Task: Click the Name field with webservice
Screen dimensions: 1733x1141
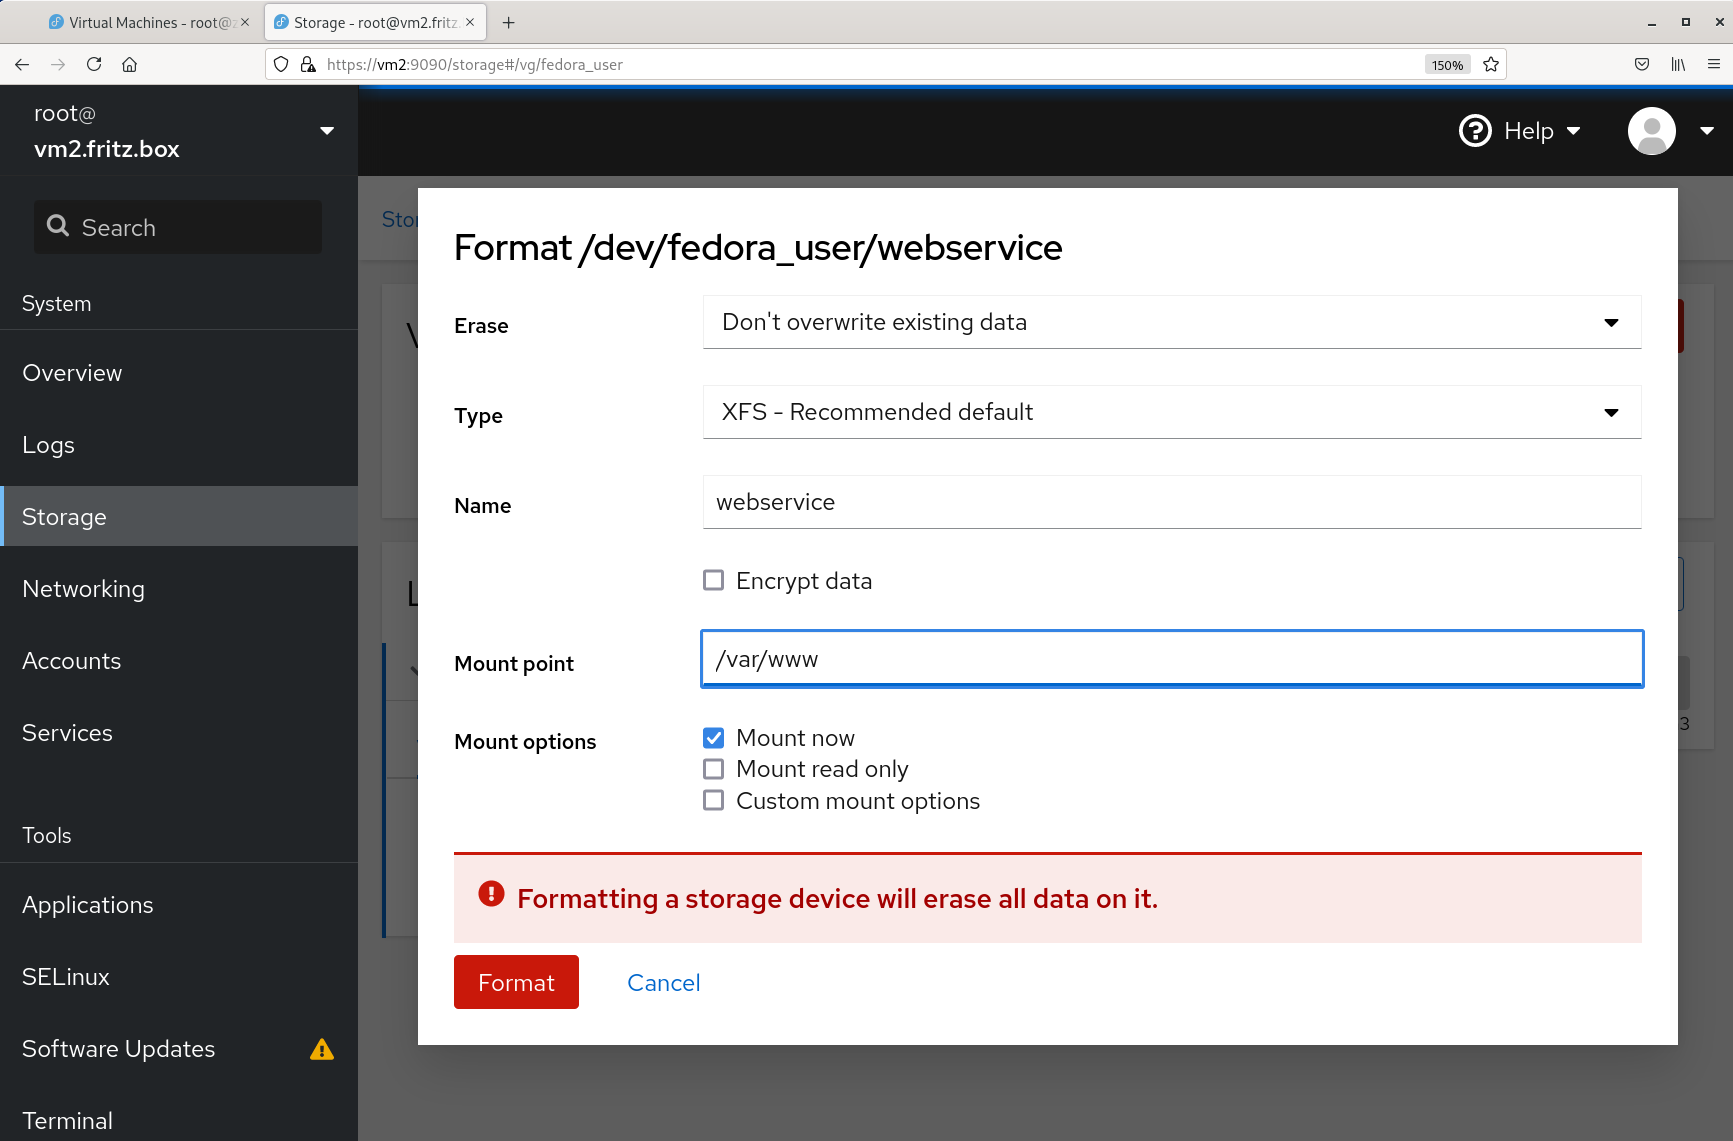Action: pos(1172,502)
